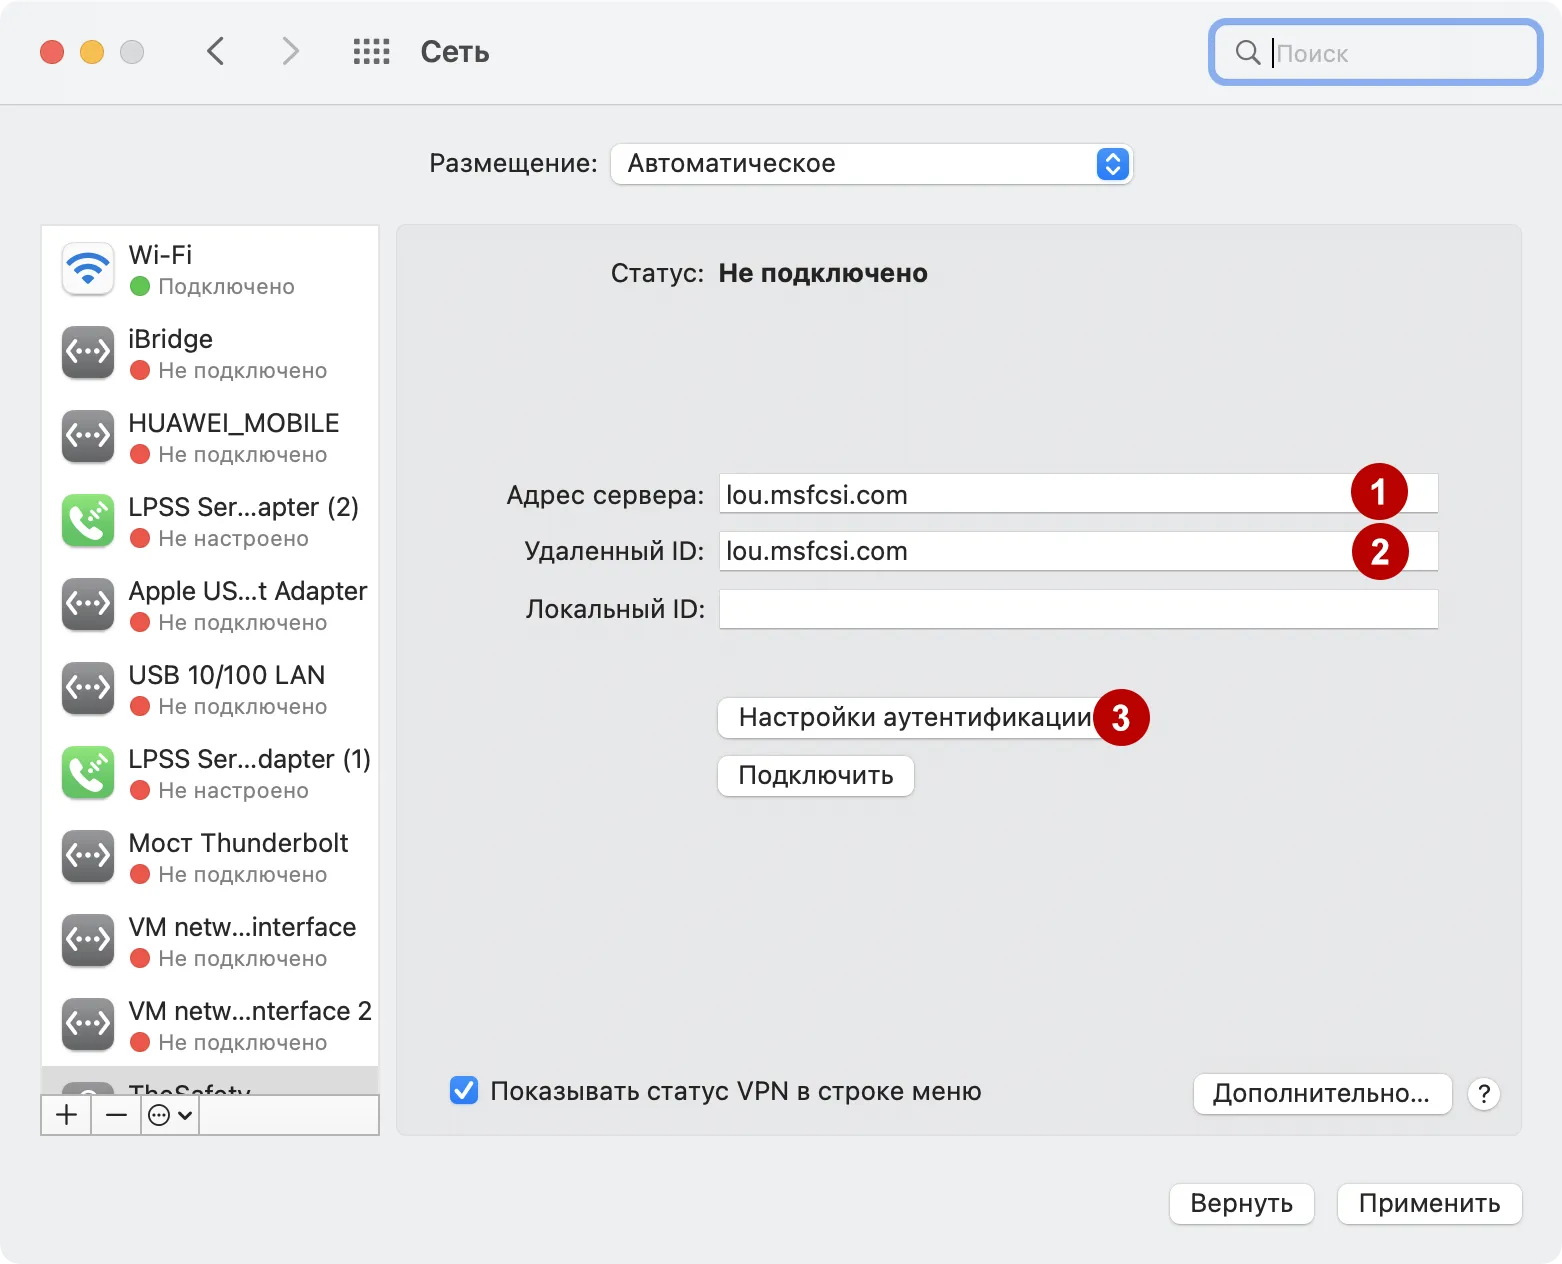Screen dimensions: 1562x1264
Task: Click the VM network interface icon
Action: click(87, 940)
